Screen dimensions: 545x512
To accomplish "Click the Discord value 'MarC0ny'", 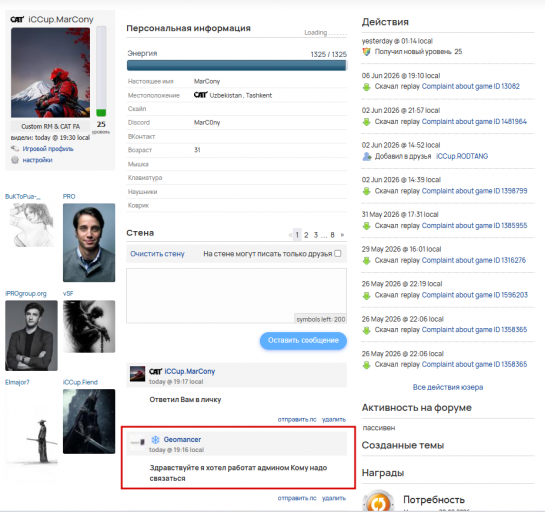I will click(207, 123).
